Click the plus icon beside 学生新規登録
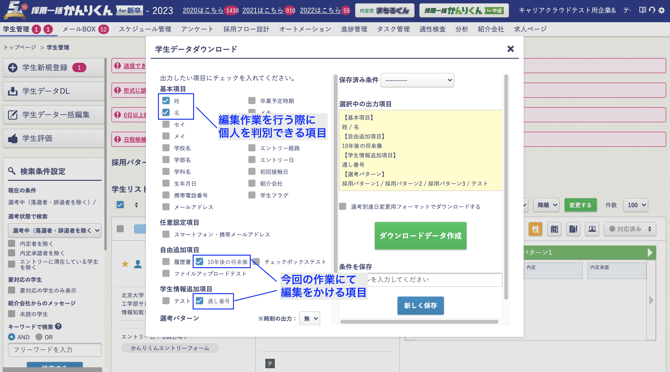The height and width of the screenshot is (372, 670). click(x=13, y=67)
